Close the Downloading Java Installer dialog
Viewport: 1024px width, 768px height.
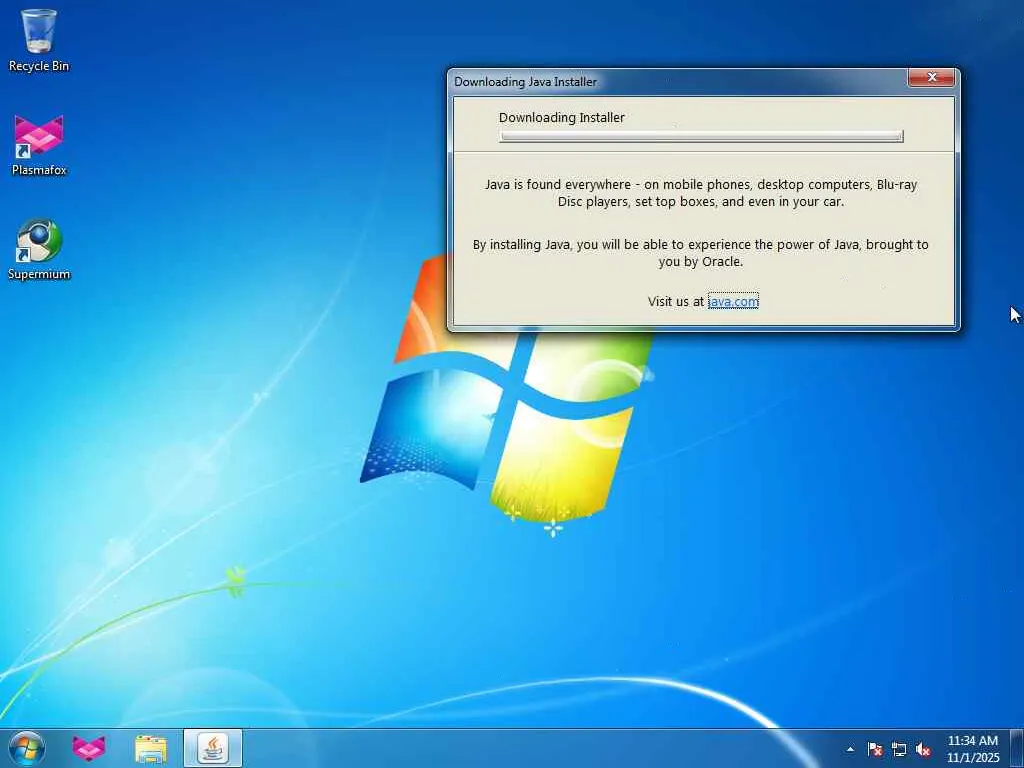click(x=932, y=78)
